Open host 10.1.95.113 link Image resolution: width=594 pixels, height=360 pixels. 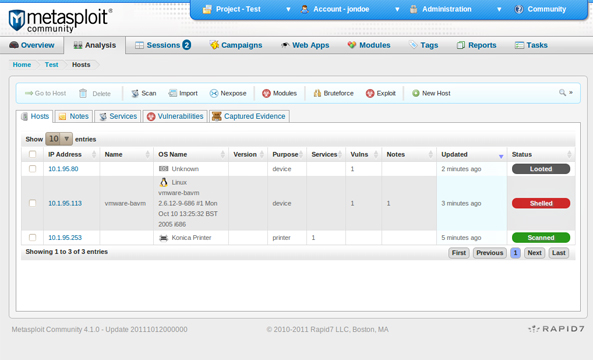click(x=65, y=203)
